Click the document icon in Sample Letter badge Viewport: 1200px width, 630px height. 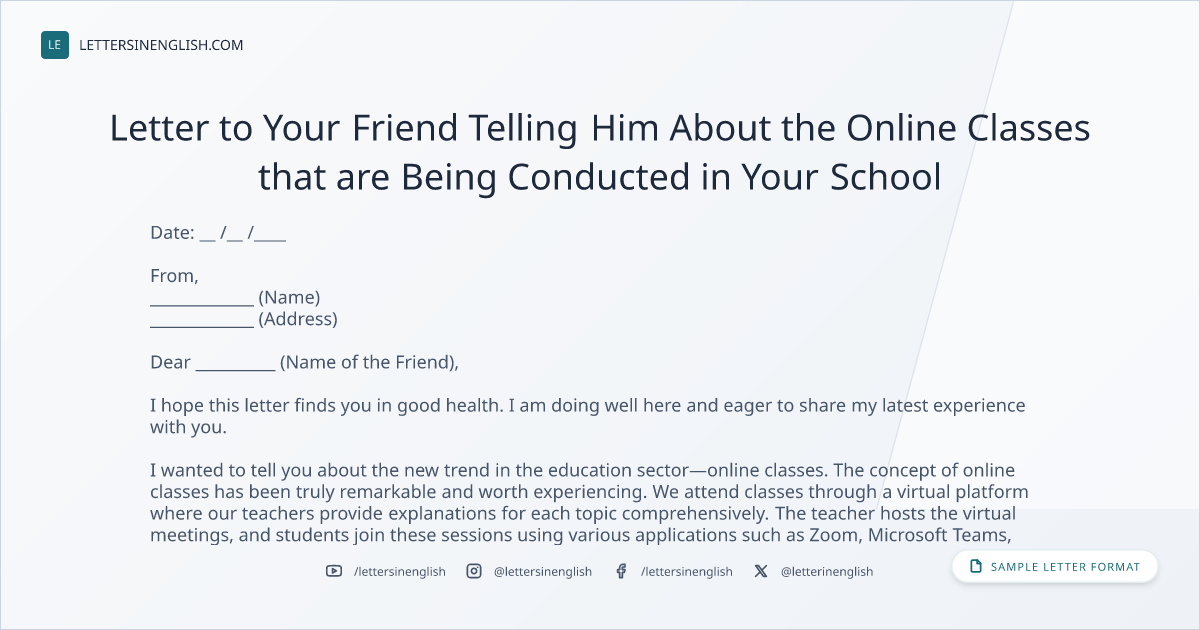coord(976,567)
